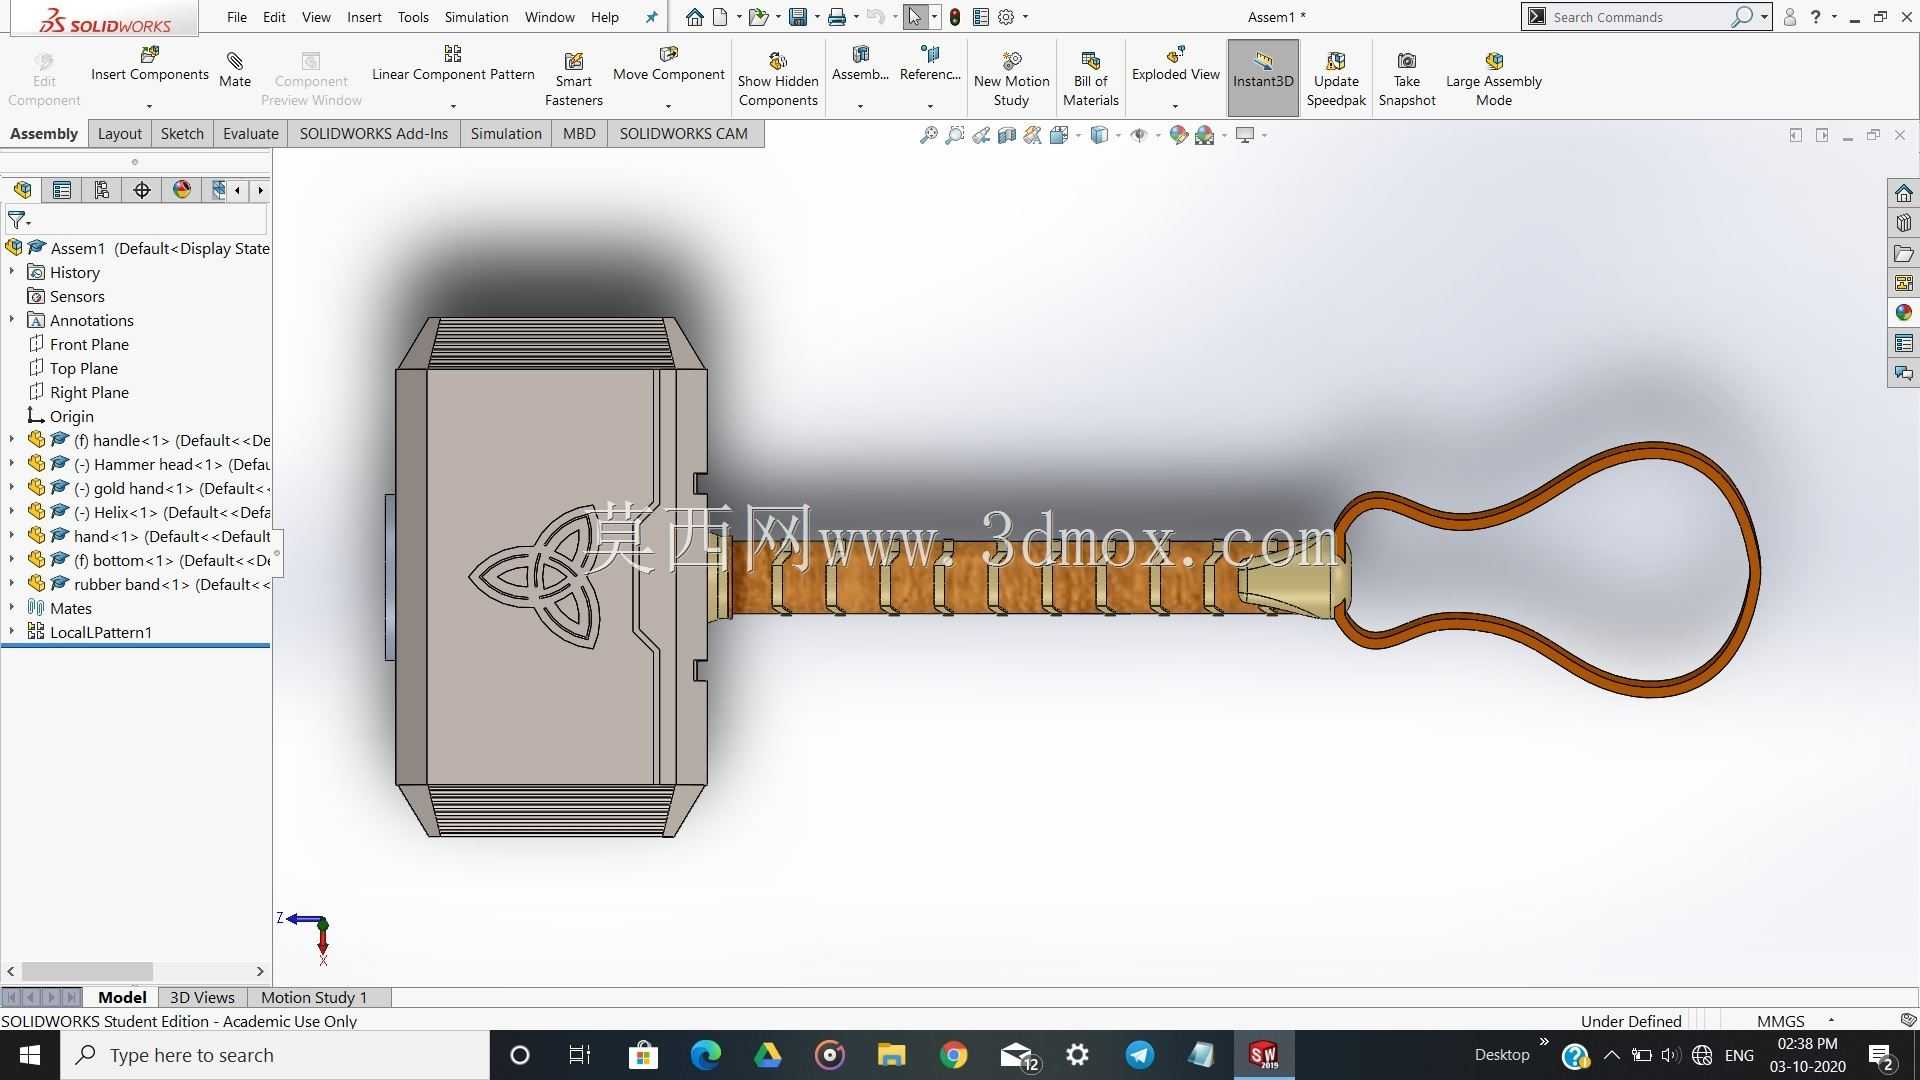Switch to the SOLIDWORKS Add-Ins tab
Screen dimensions: 1920x1080
(373, 134)
